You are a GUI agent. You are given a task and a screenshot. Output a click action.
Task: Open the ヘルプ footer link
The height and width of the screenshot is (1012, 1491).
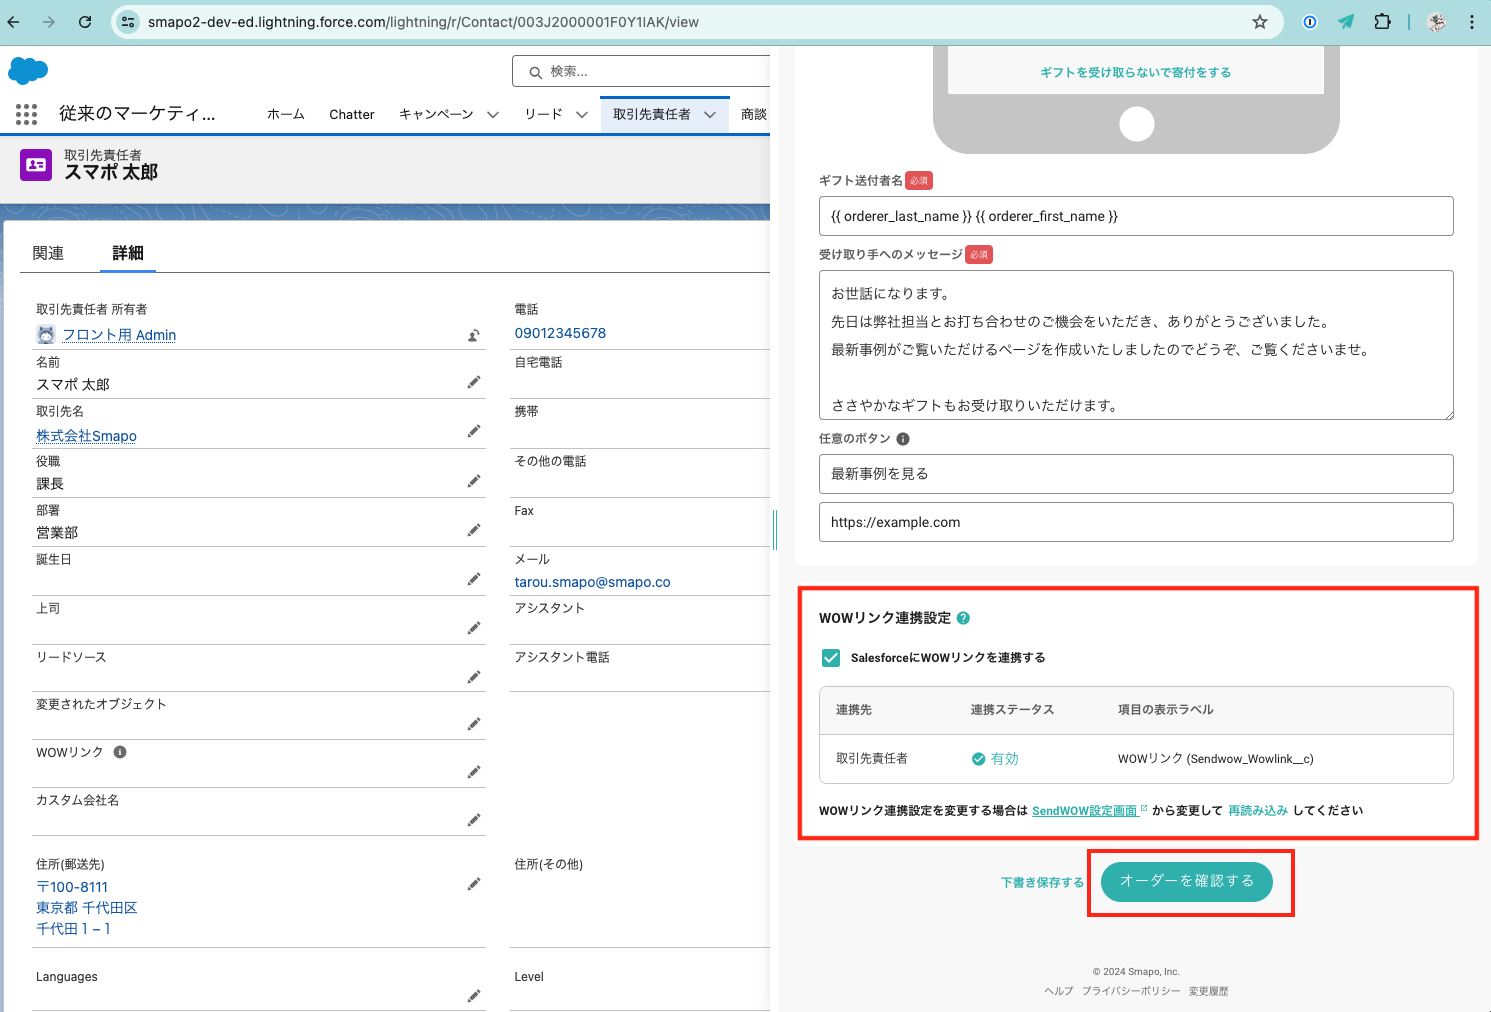[x=1059, y=991]
